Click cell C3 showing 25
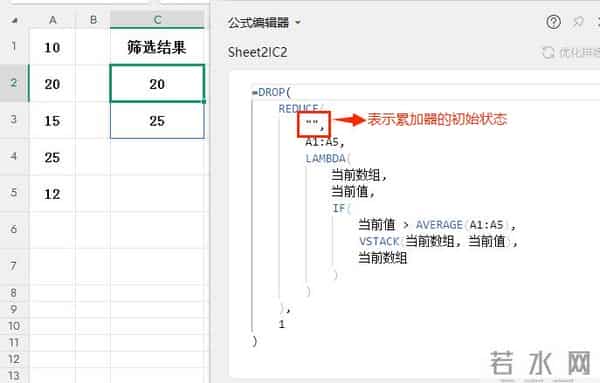Screen dimensions: 600x383 (x=157, y=121)
